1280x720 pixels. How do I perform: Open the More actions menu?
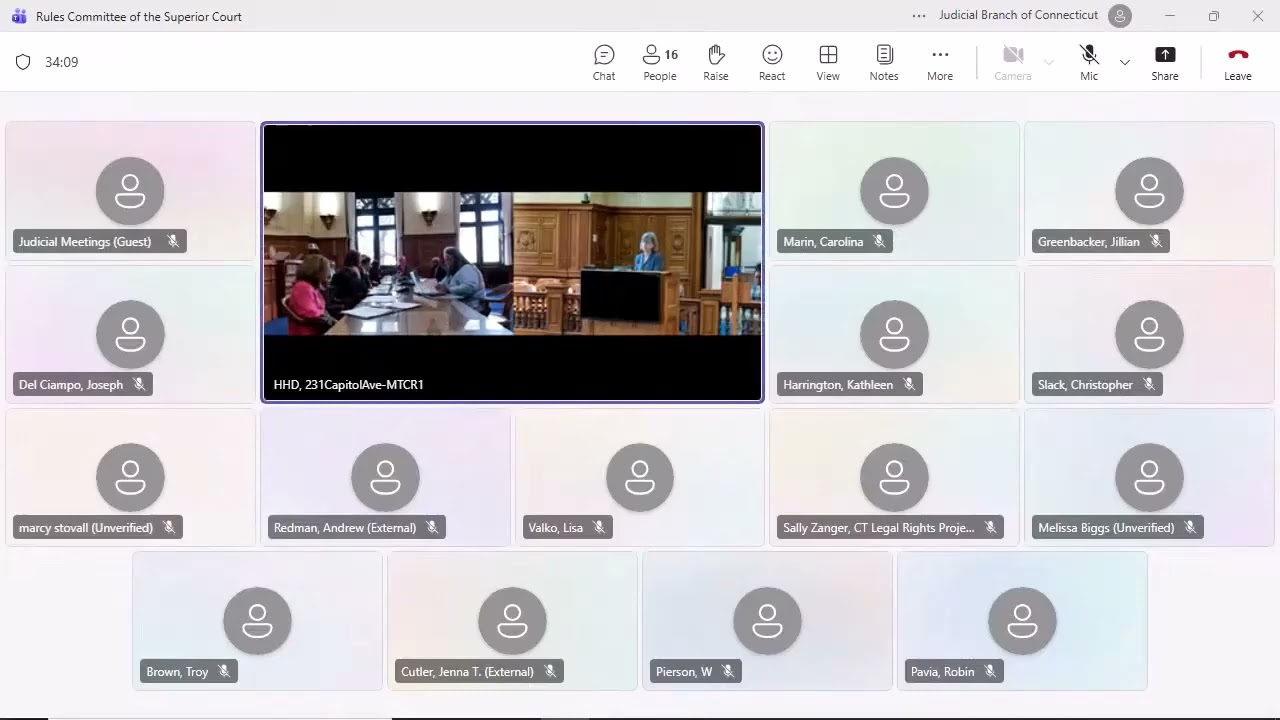click(940, 62)
